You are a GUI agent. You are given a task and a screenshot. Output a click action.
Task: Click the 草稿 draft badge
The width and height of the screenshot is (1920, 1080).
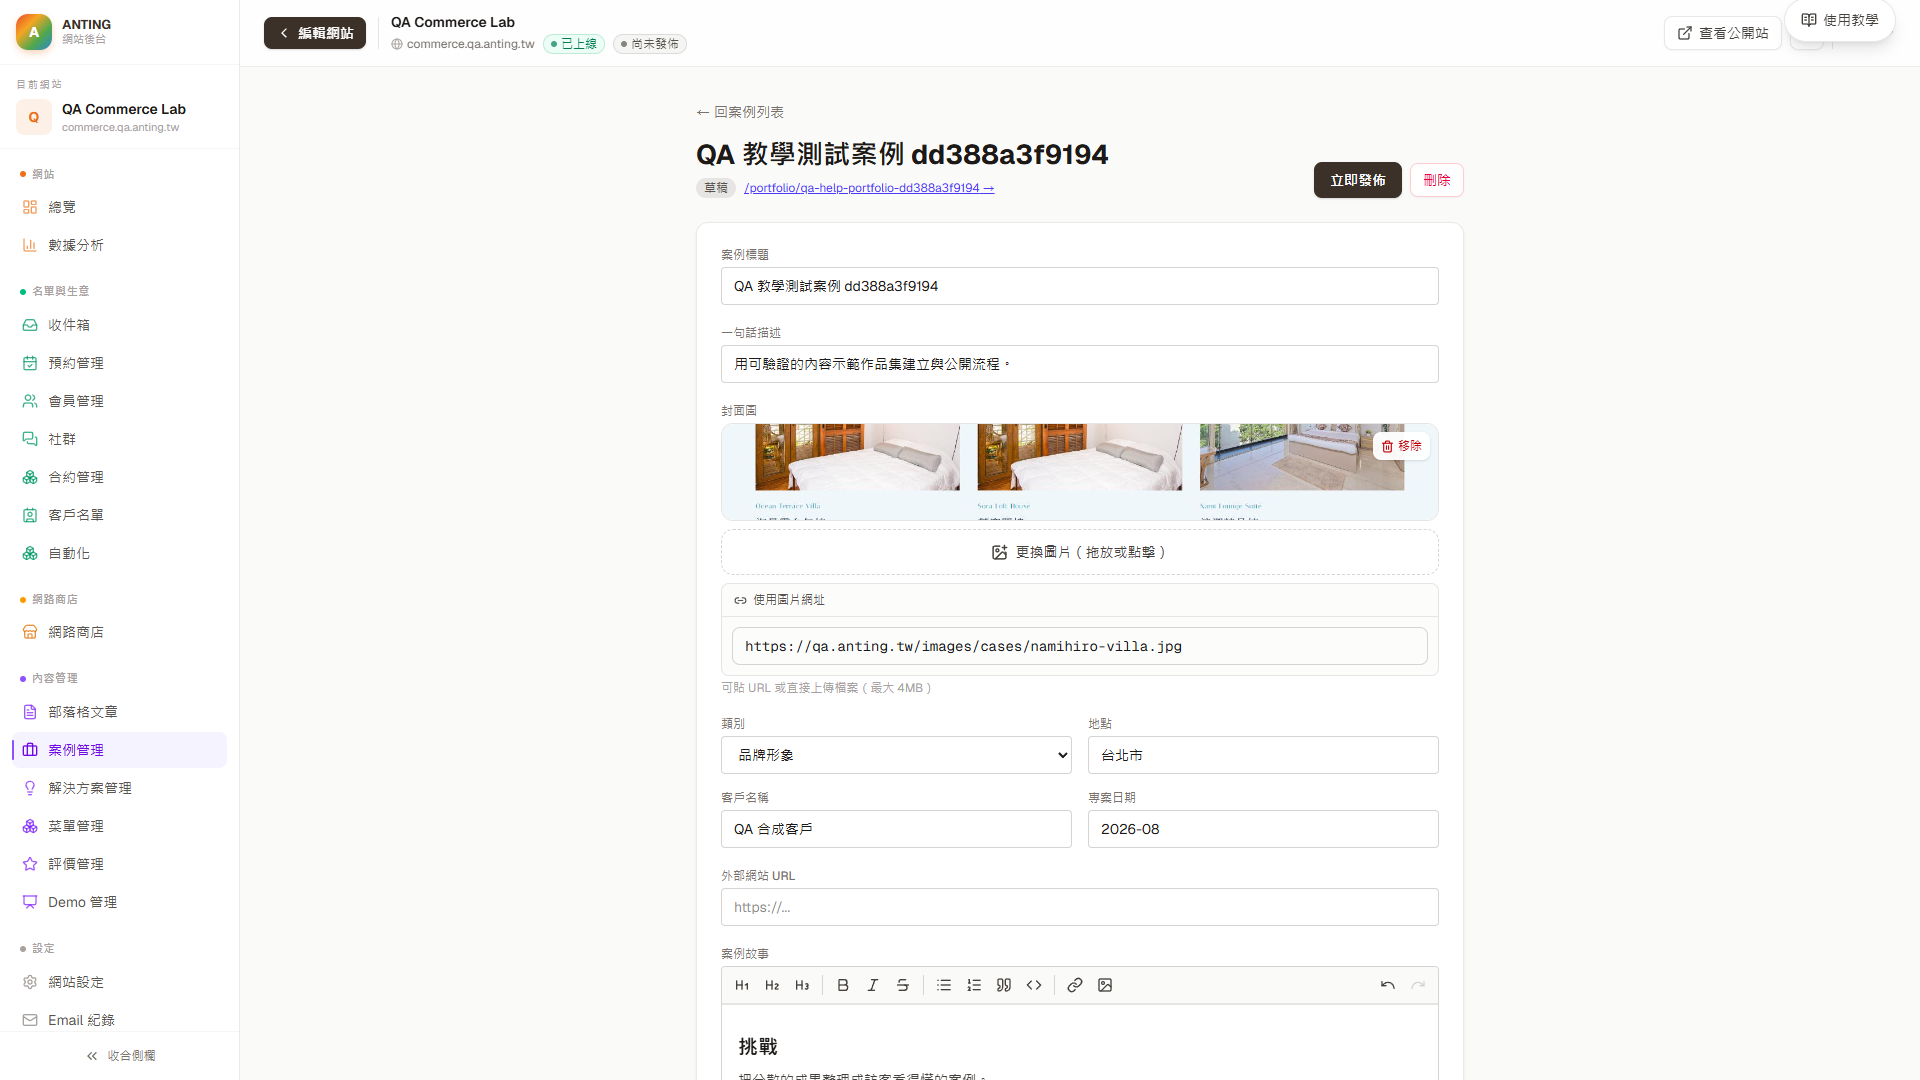coord(716,188)
